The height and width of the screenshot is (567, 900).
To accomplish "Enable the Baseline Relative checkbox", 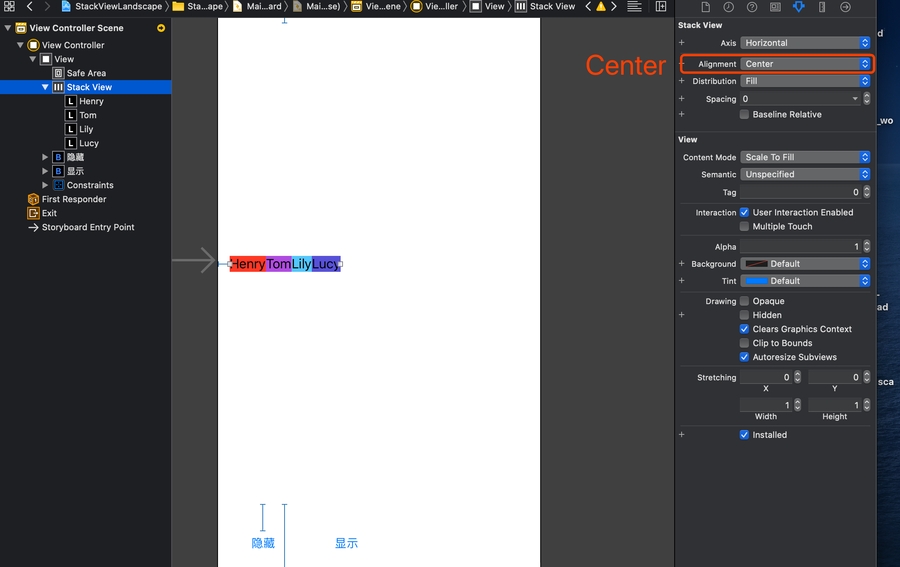I will point(744,115).
